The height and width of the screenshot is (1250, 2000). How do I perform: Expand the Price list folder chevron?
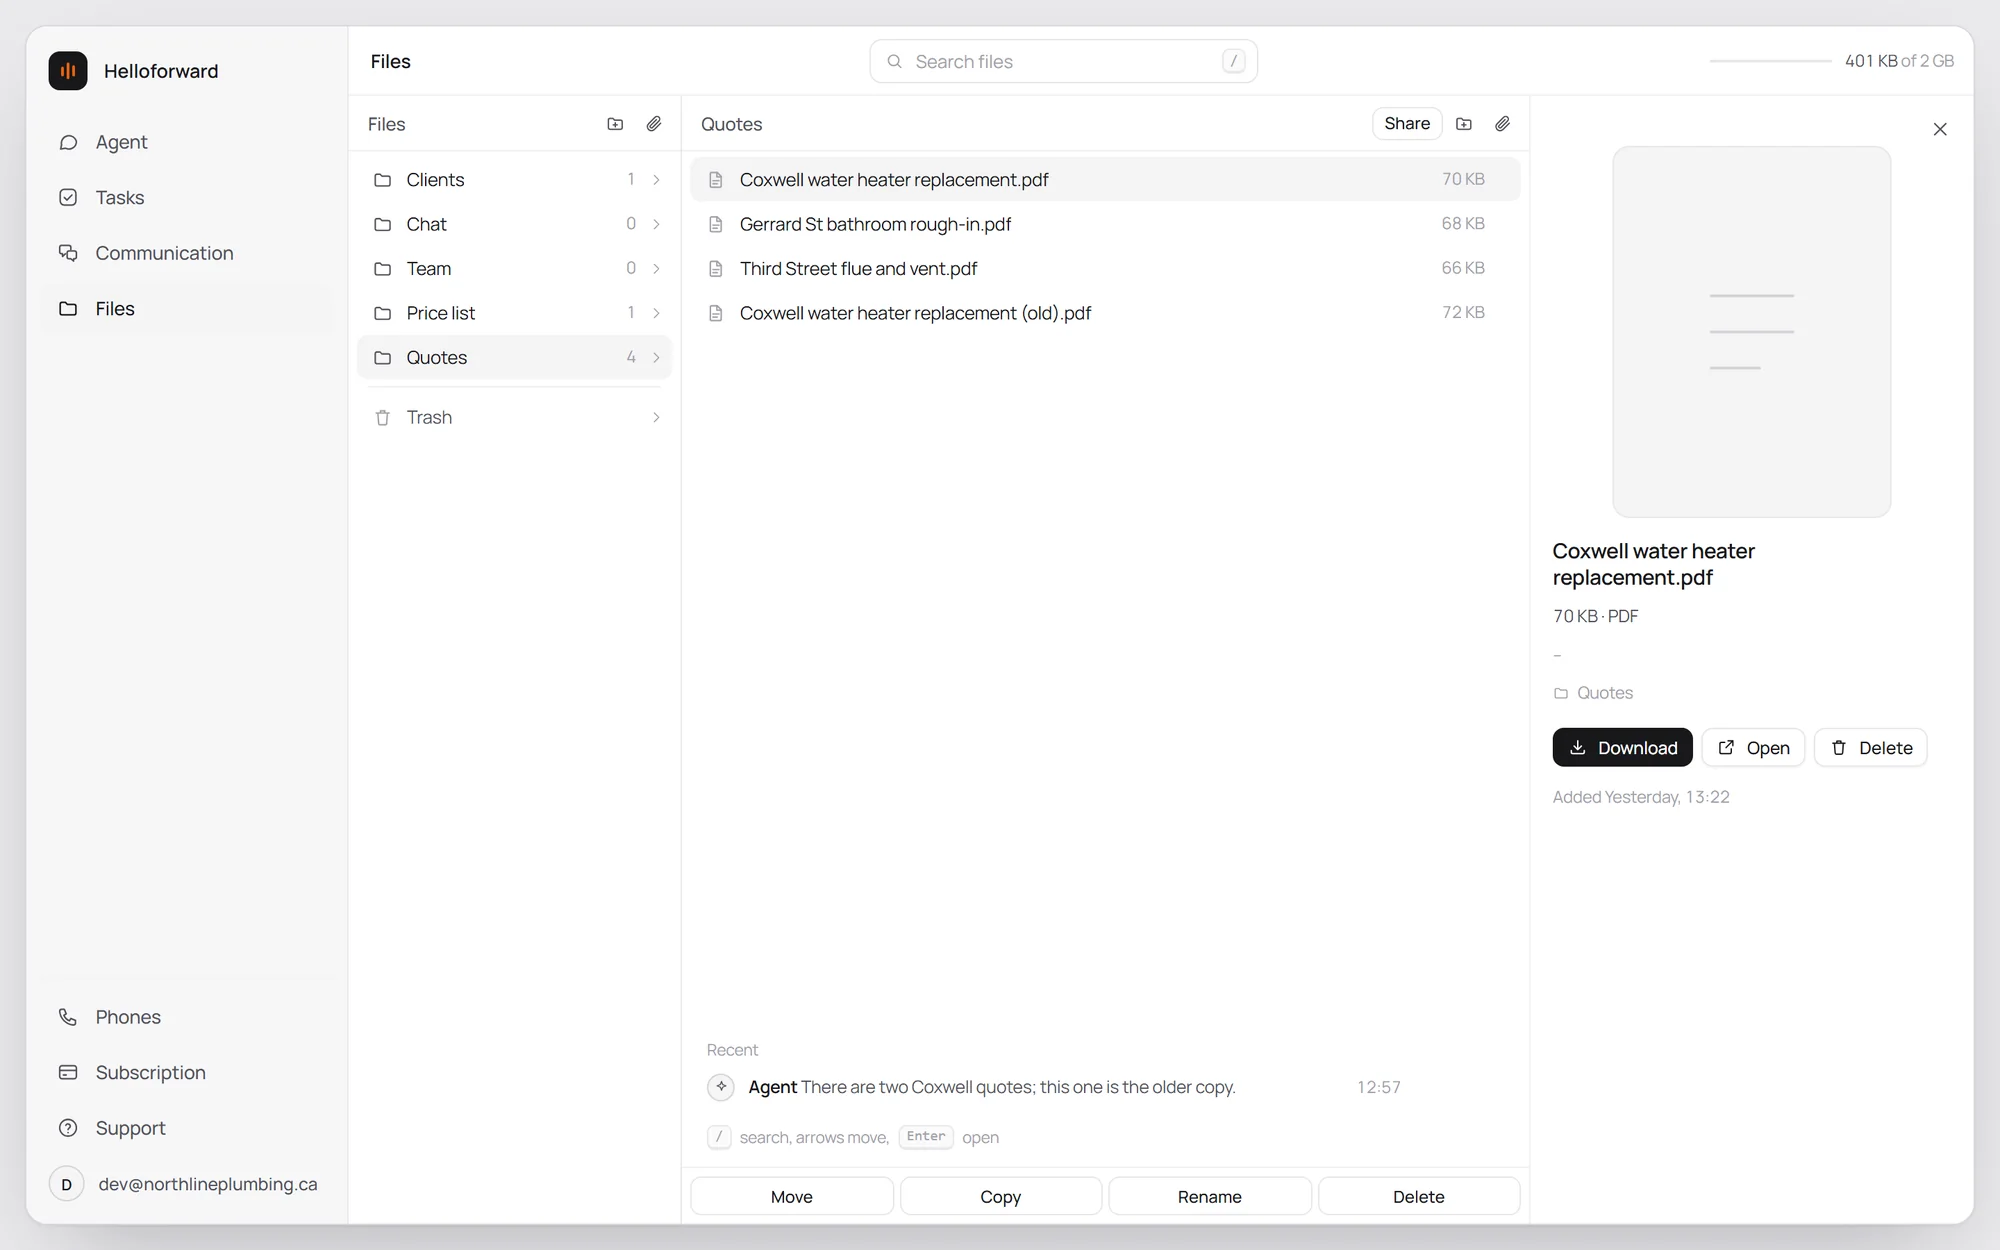(x=656, y=313)
